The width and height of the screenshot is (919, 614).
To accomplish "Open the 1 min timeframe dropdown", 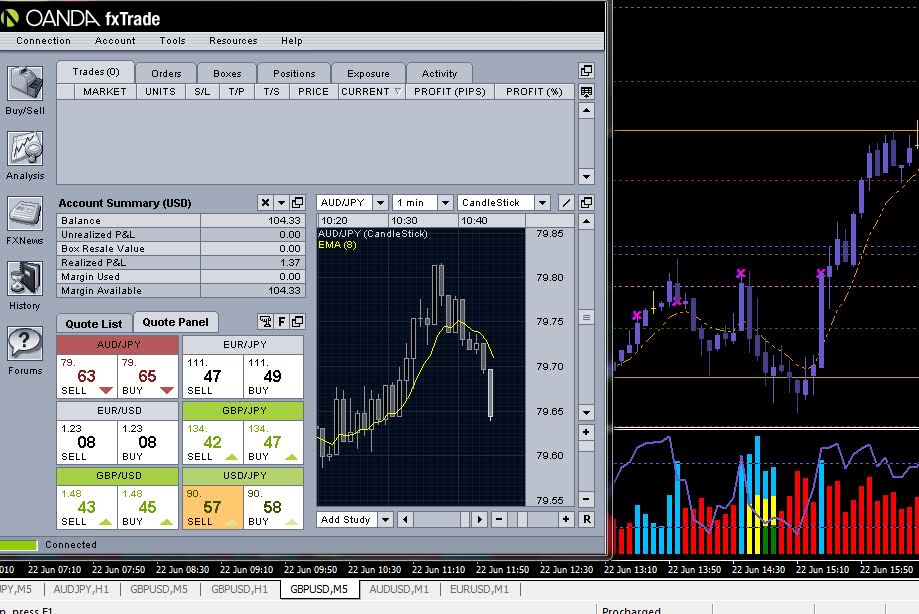I will point(445,203).
